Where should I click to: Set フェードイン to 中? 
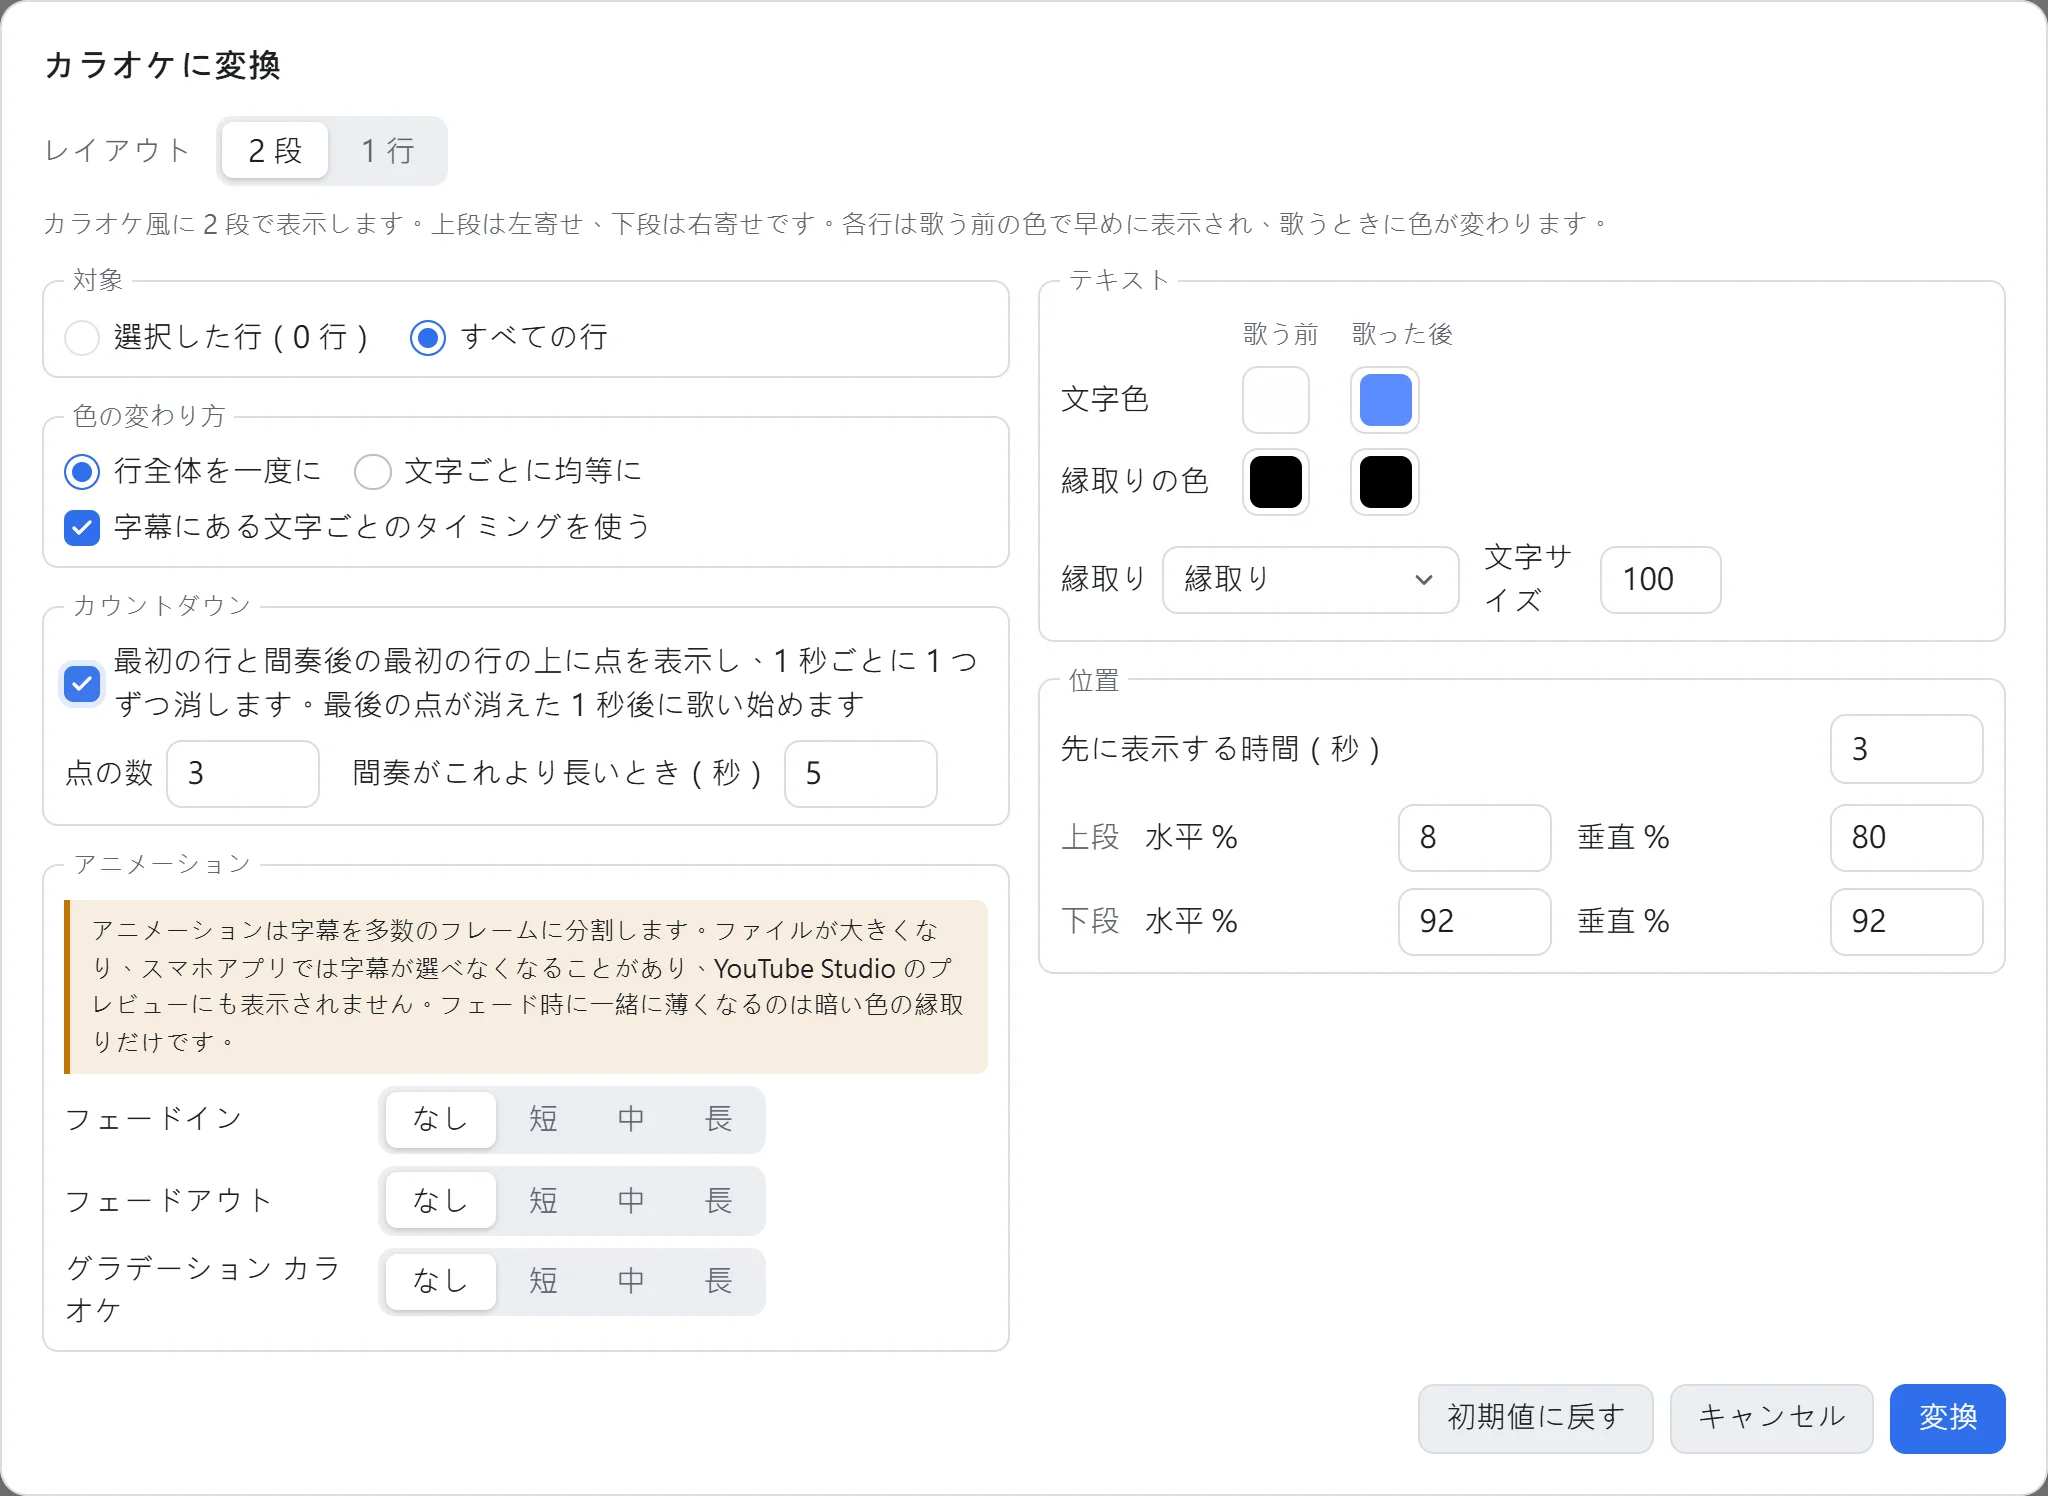[x=630, y=1119]
